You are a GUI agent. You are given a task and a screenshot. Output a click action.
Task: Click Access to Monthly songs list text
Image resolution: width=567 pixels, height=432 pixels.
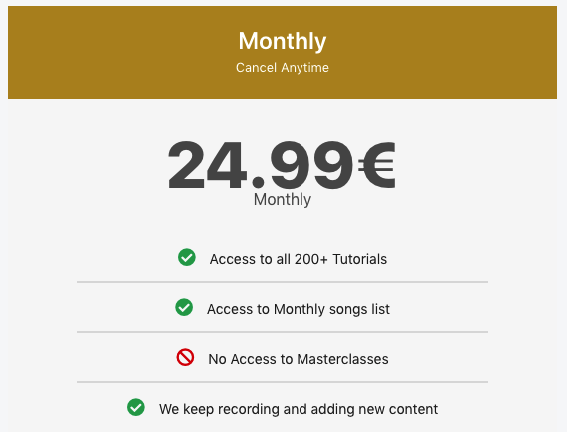[x=298, y=309]
